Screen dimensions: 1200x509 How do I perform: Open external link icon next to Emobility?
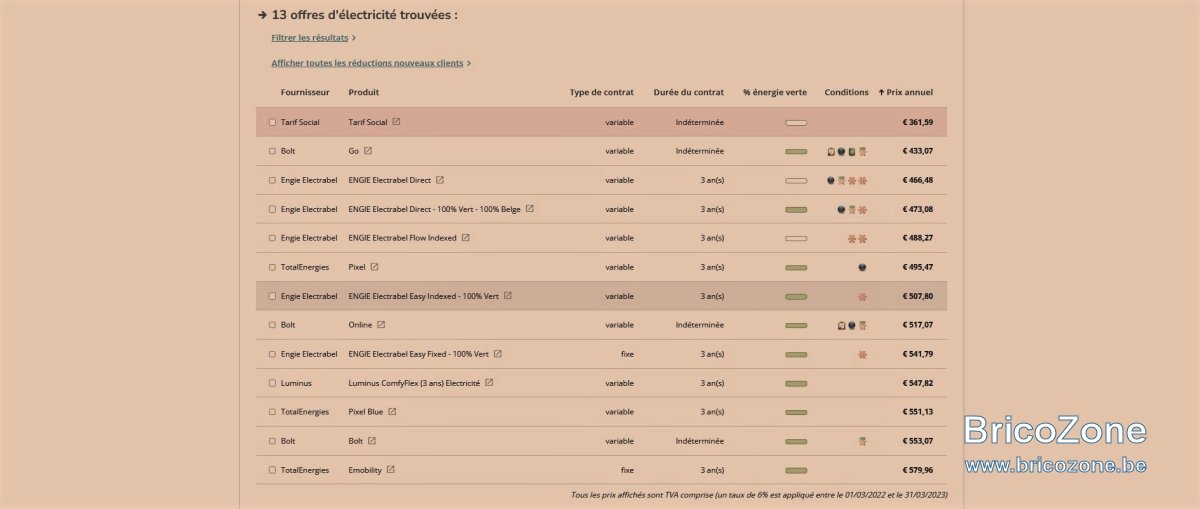pyautogui.click(x=390, y=470)
